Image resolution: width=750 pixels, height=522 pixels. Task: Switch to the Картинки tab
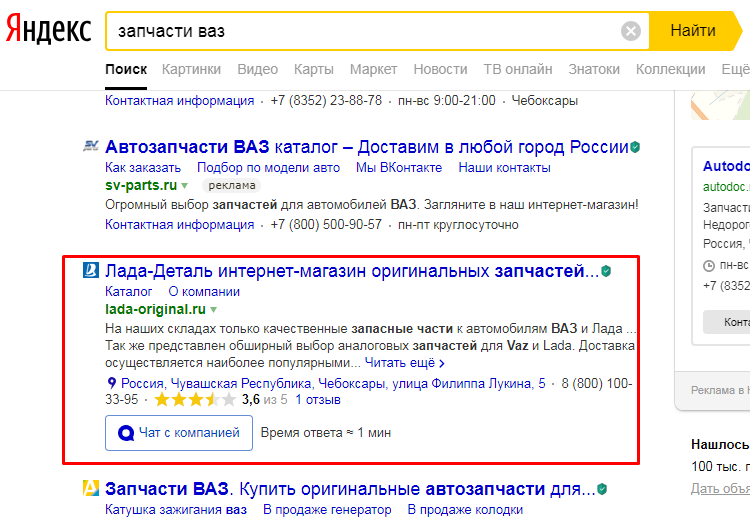191,69
